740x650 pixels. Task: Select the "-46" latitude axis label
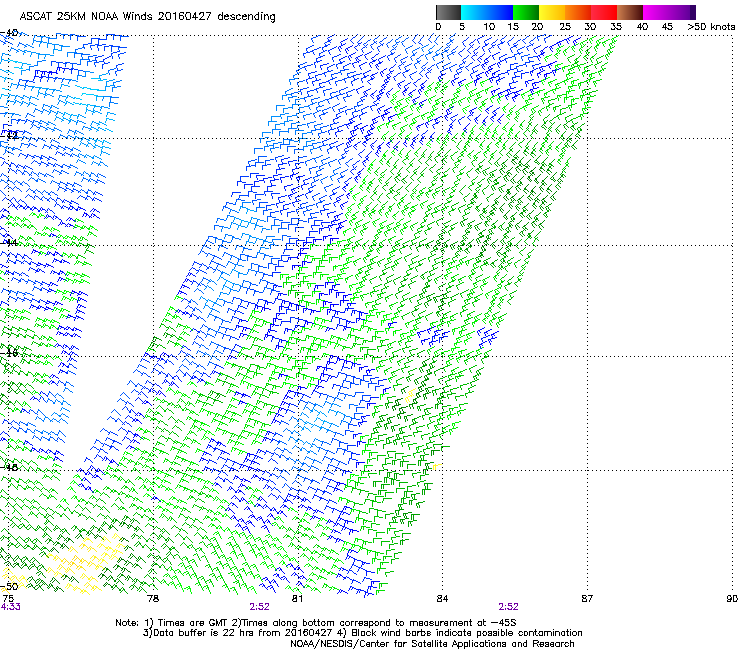coord(9,353)
